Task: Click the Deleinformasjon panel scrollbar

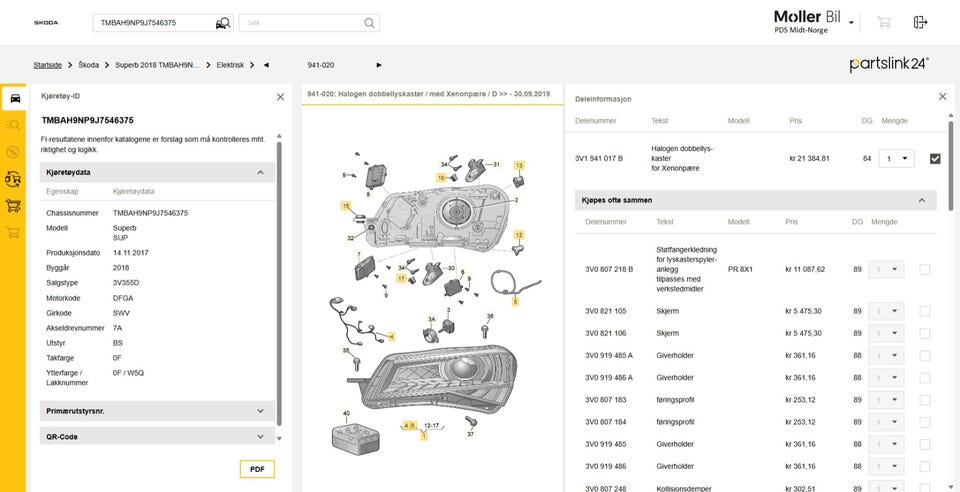Action: [x=951, y=165]
